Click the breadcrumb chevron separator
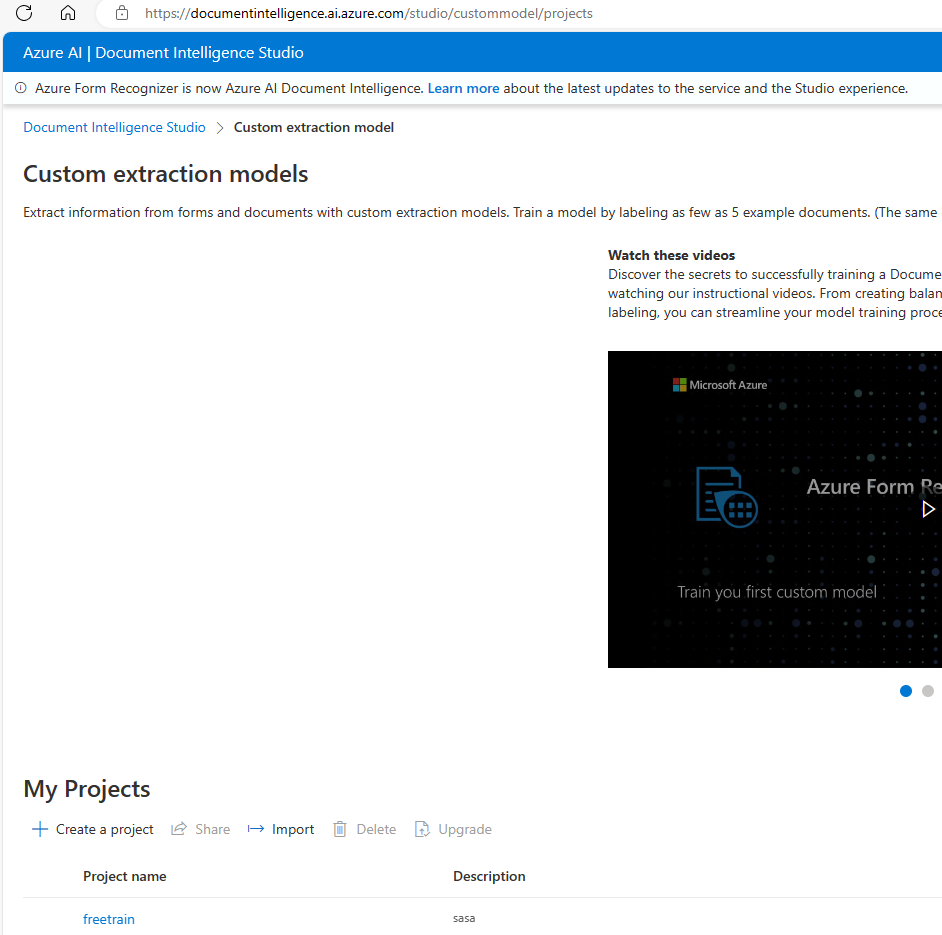Image resolution: width=942 pixels, height=935 pixels. click(220, 128)
